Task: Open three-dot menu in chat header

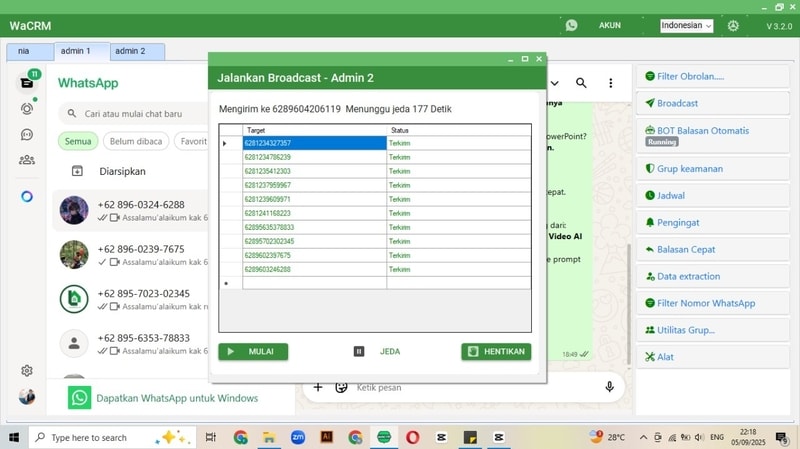Action: pos(611,83)
